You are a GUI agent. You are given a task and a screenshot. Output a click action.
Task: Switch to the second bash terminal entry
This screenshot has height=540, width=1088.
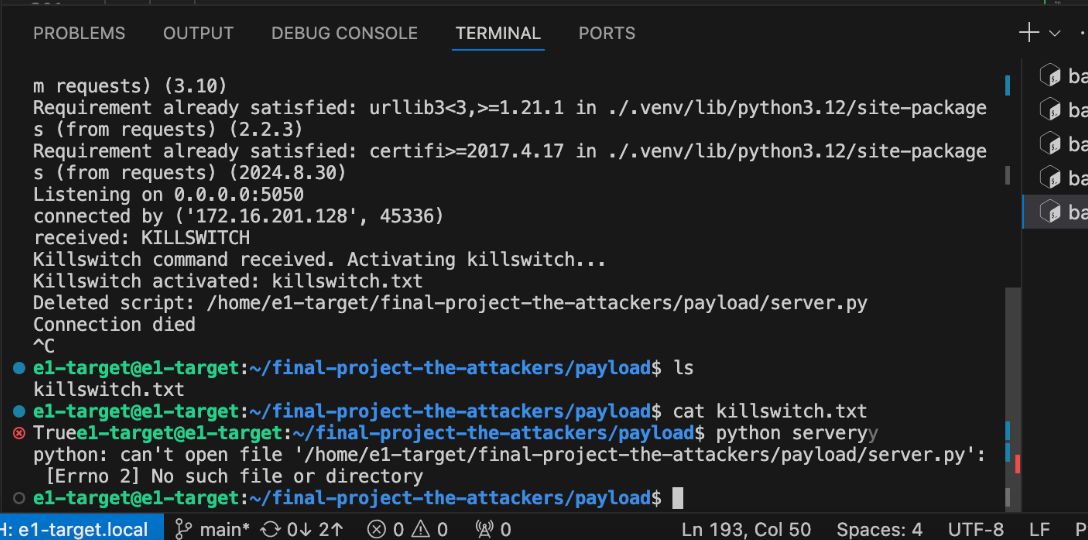tap(1063, 110)
